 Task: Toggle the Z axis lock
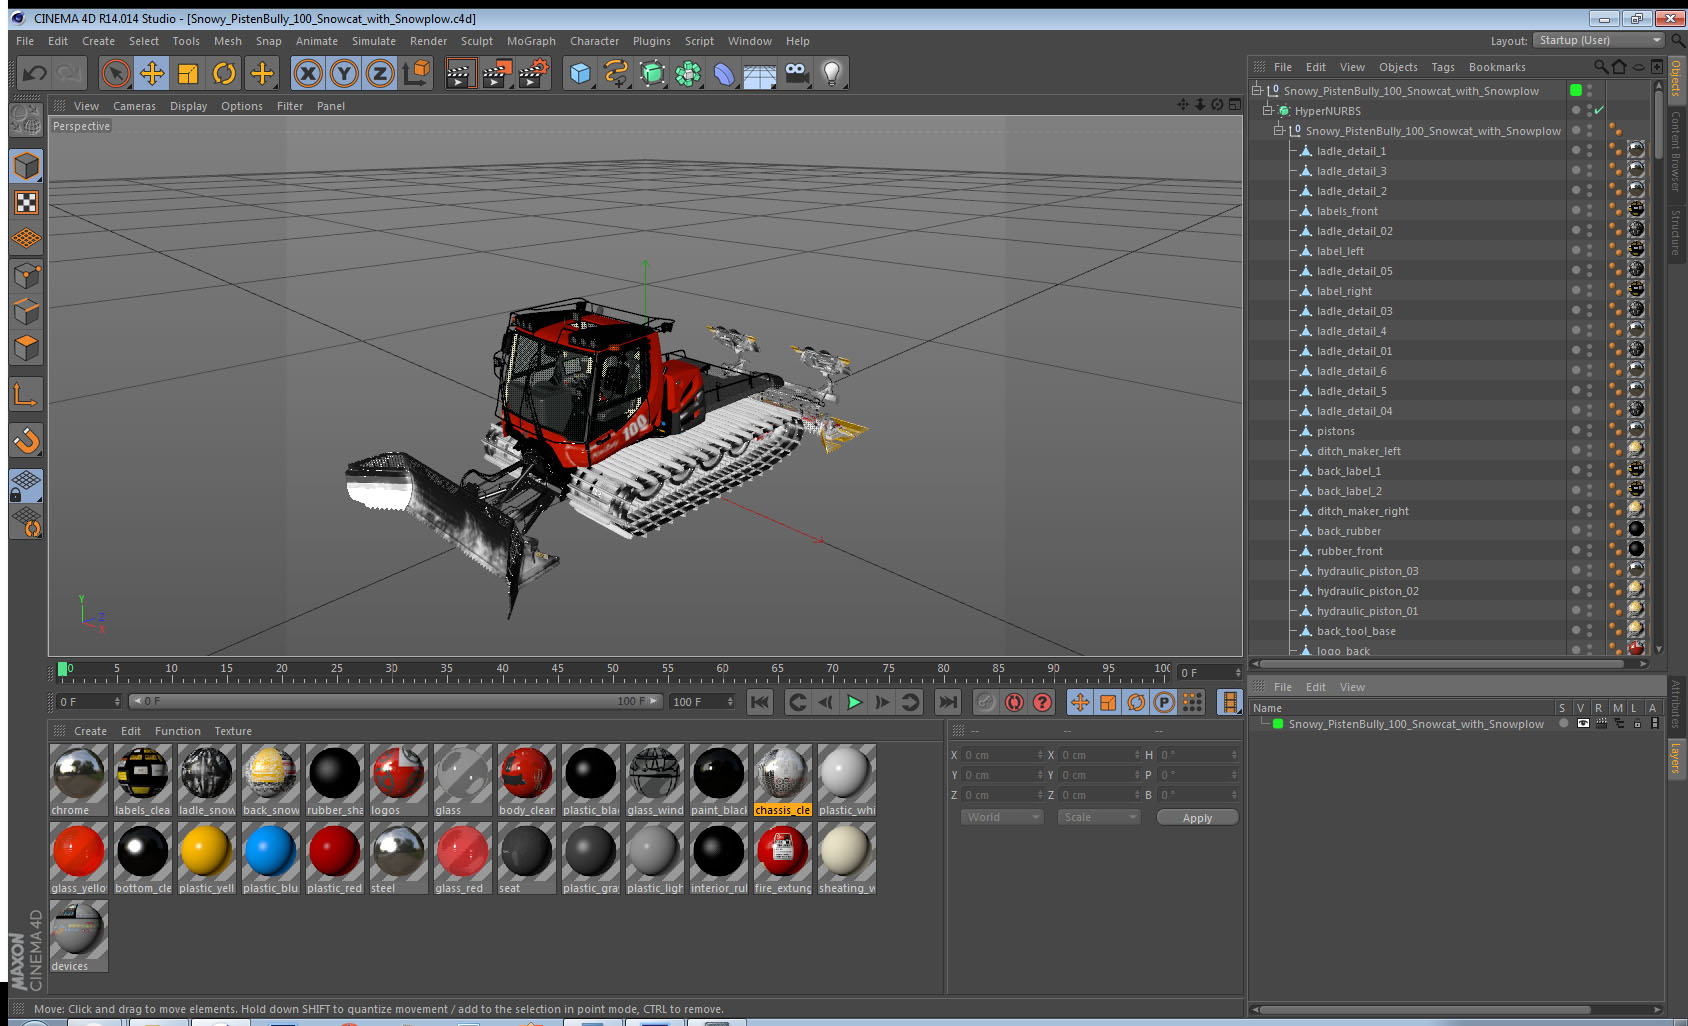(x=380, y=73)
